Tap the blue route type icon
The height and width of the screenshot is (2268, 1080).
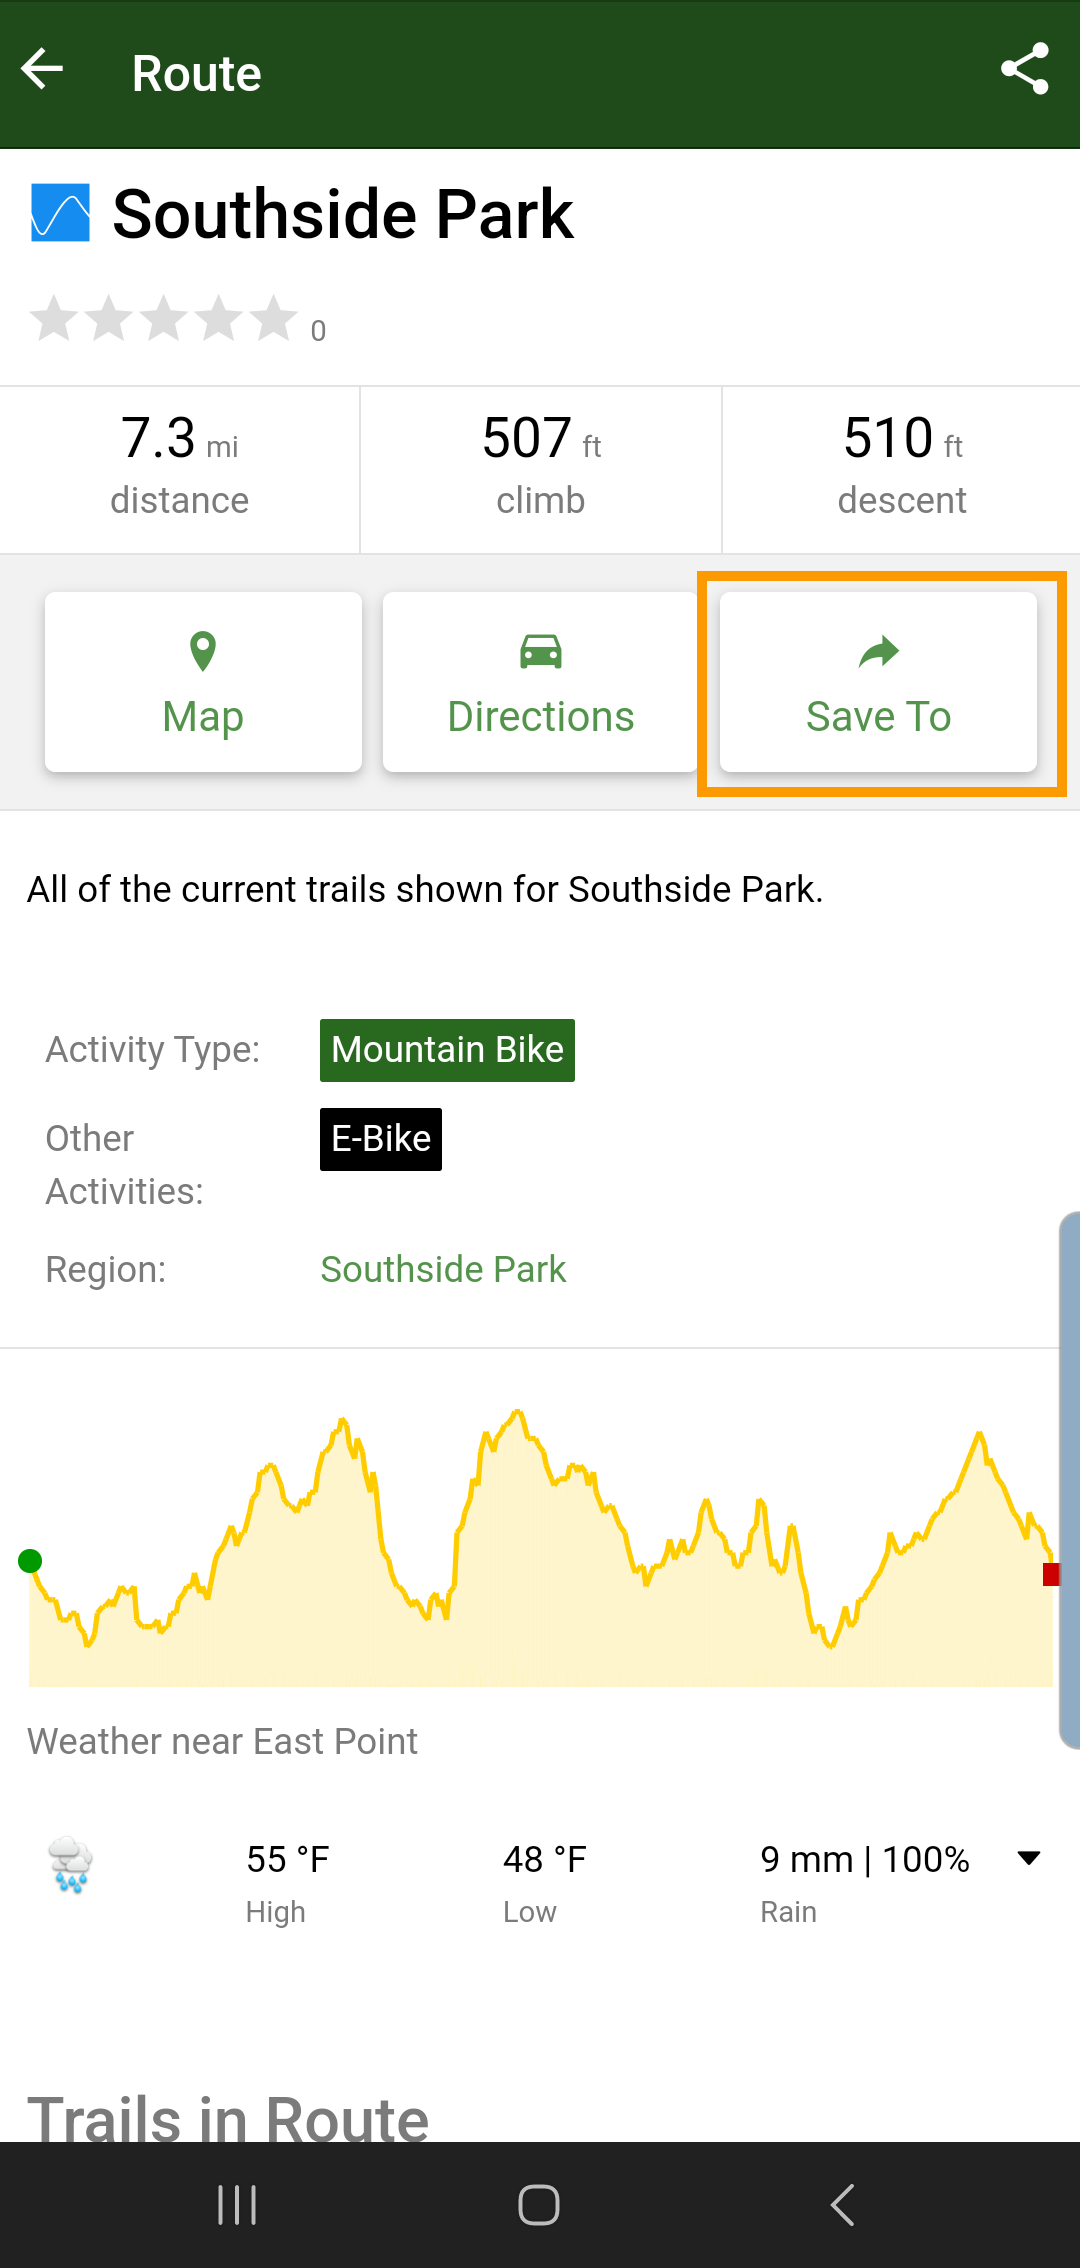click(60, 213)
